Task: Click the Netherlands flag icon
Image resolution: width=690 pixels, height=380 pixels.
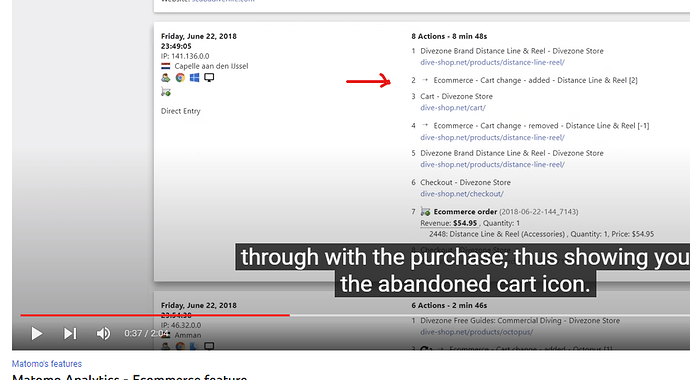Action: tap(165, 66)
